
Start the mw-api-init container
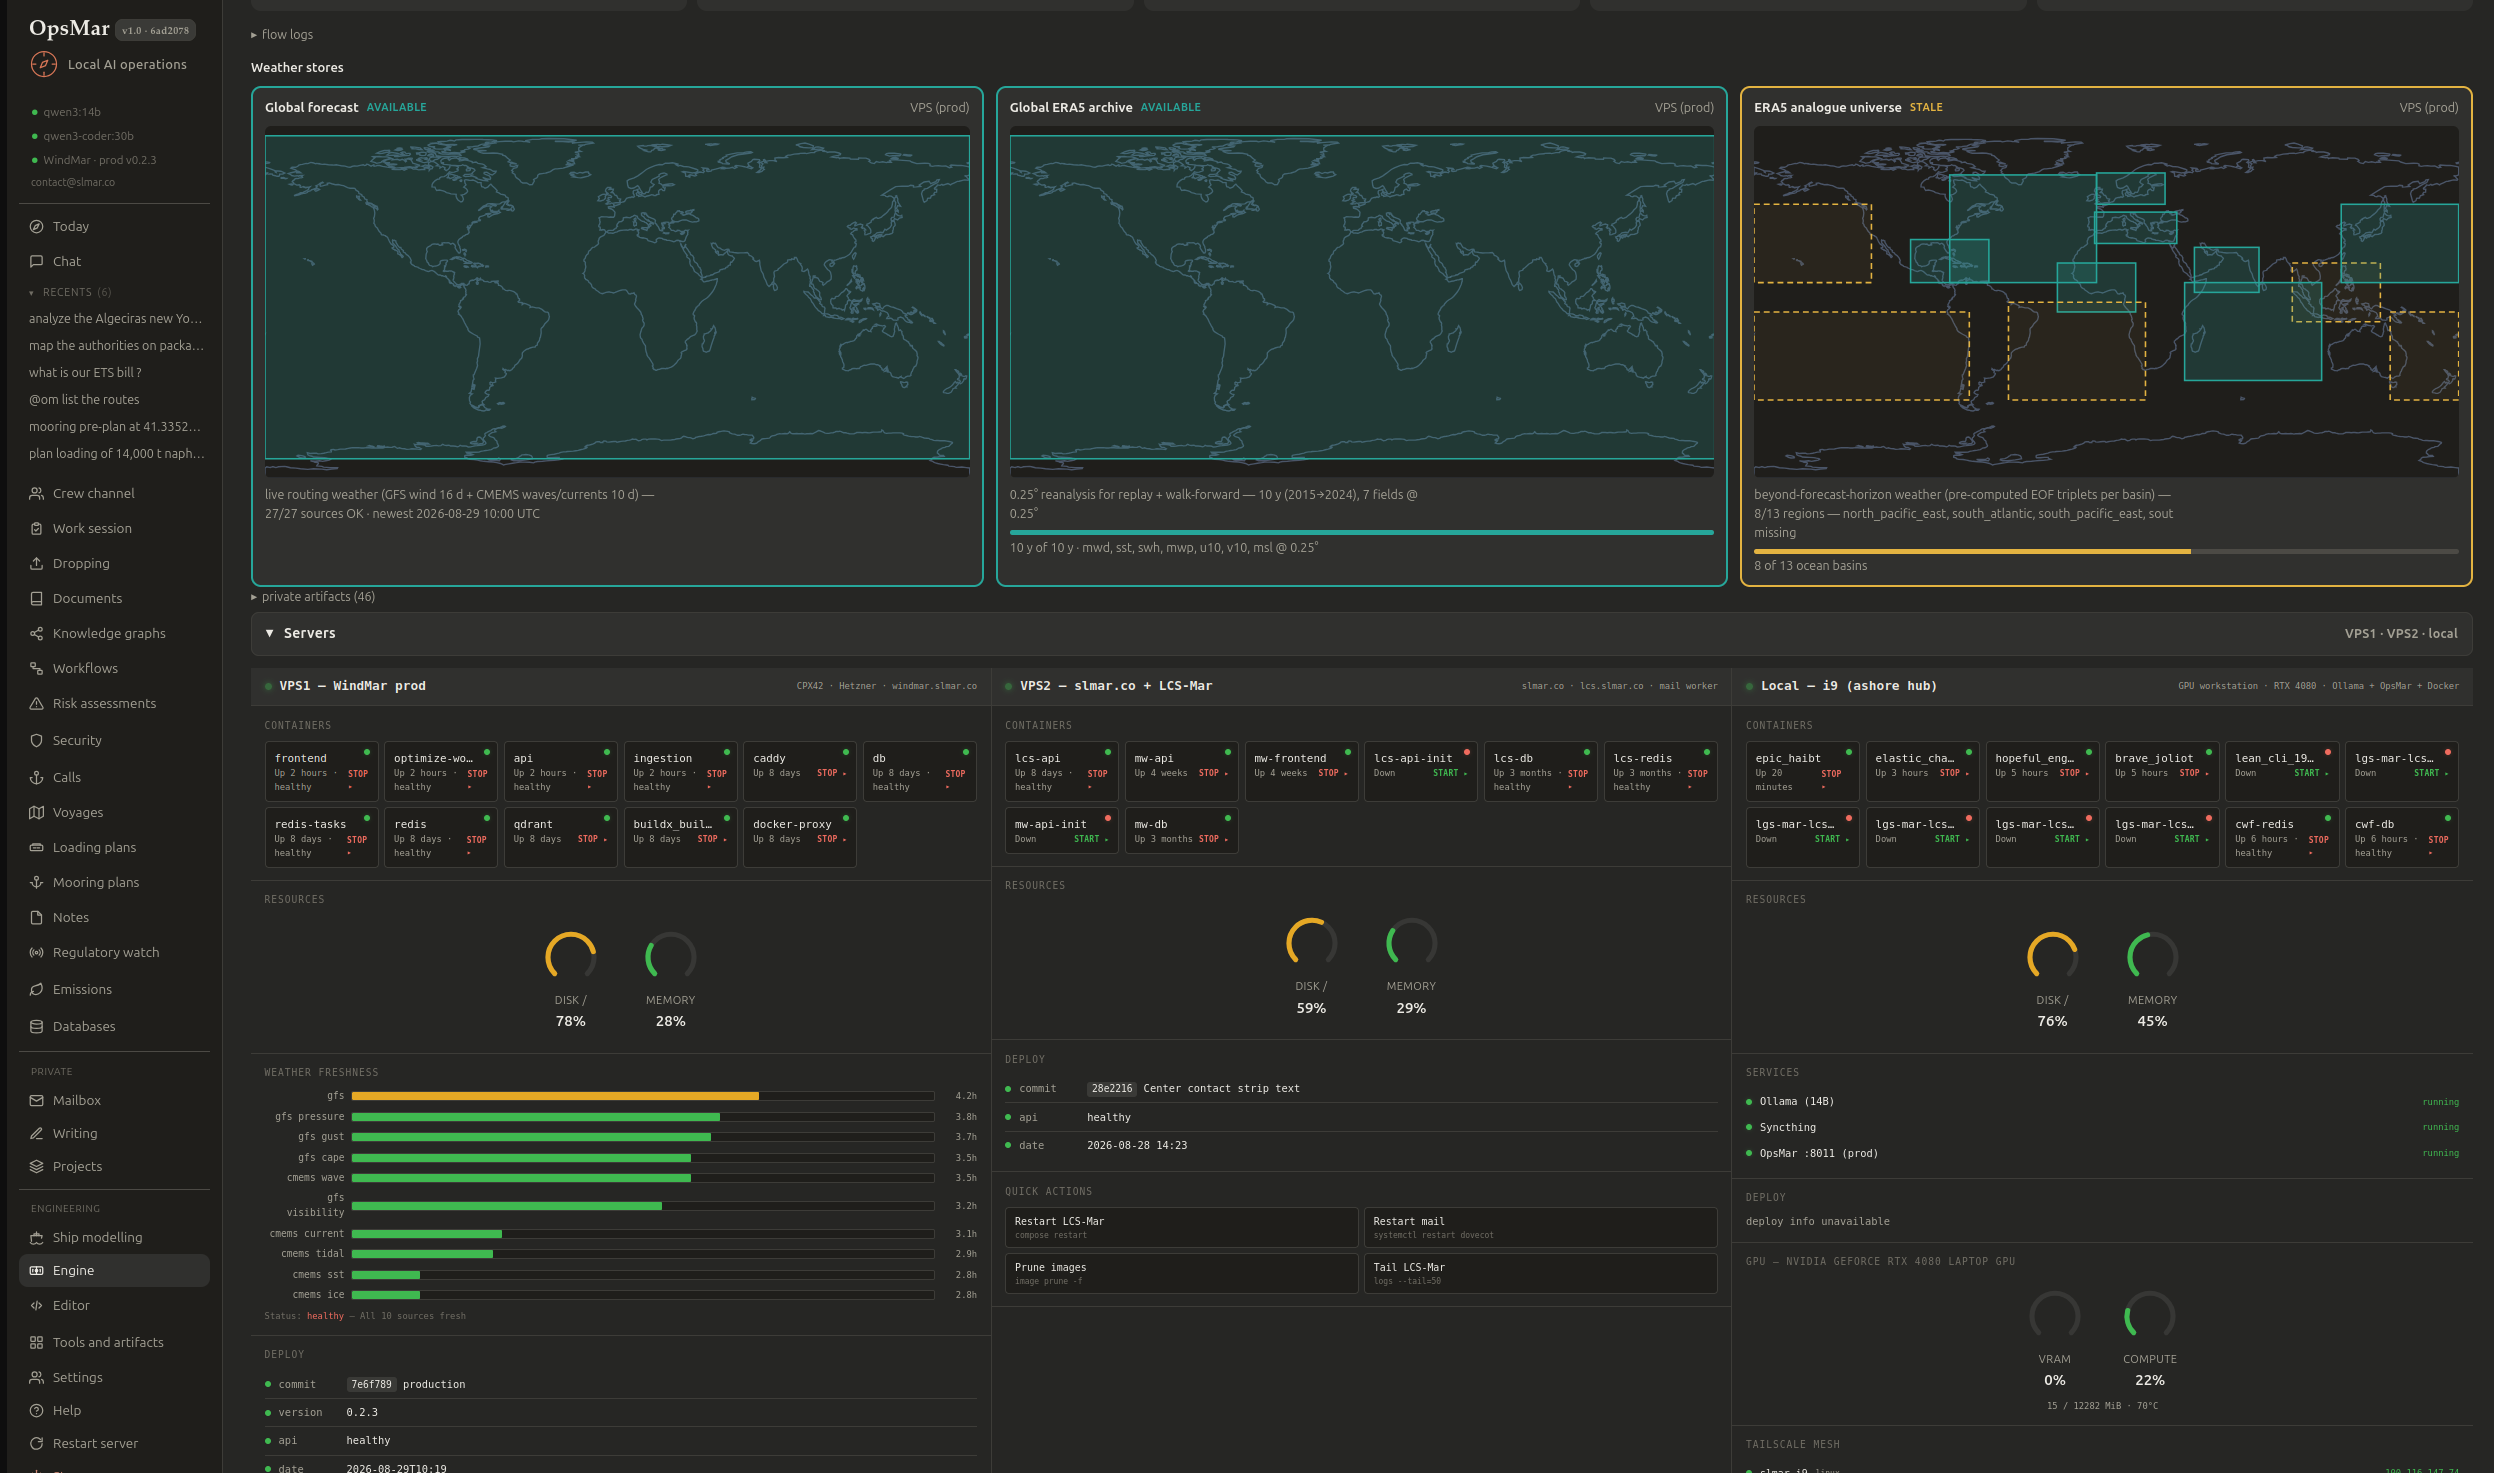[x=1090, y=840]
